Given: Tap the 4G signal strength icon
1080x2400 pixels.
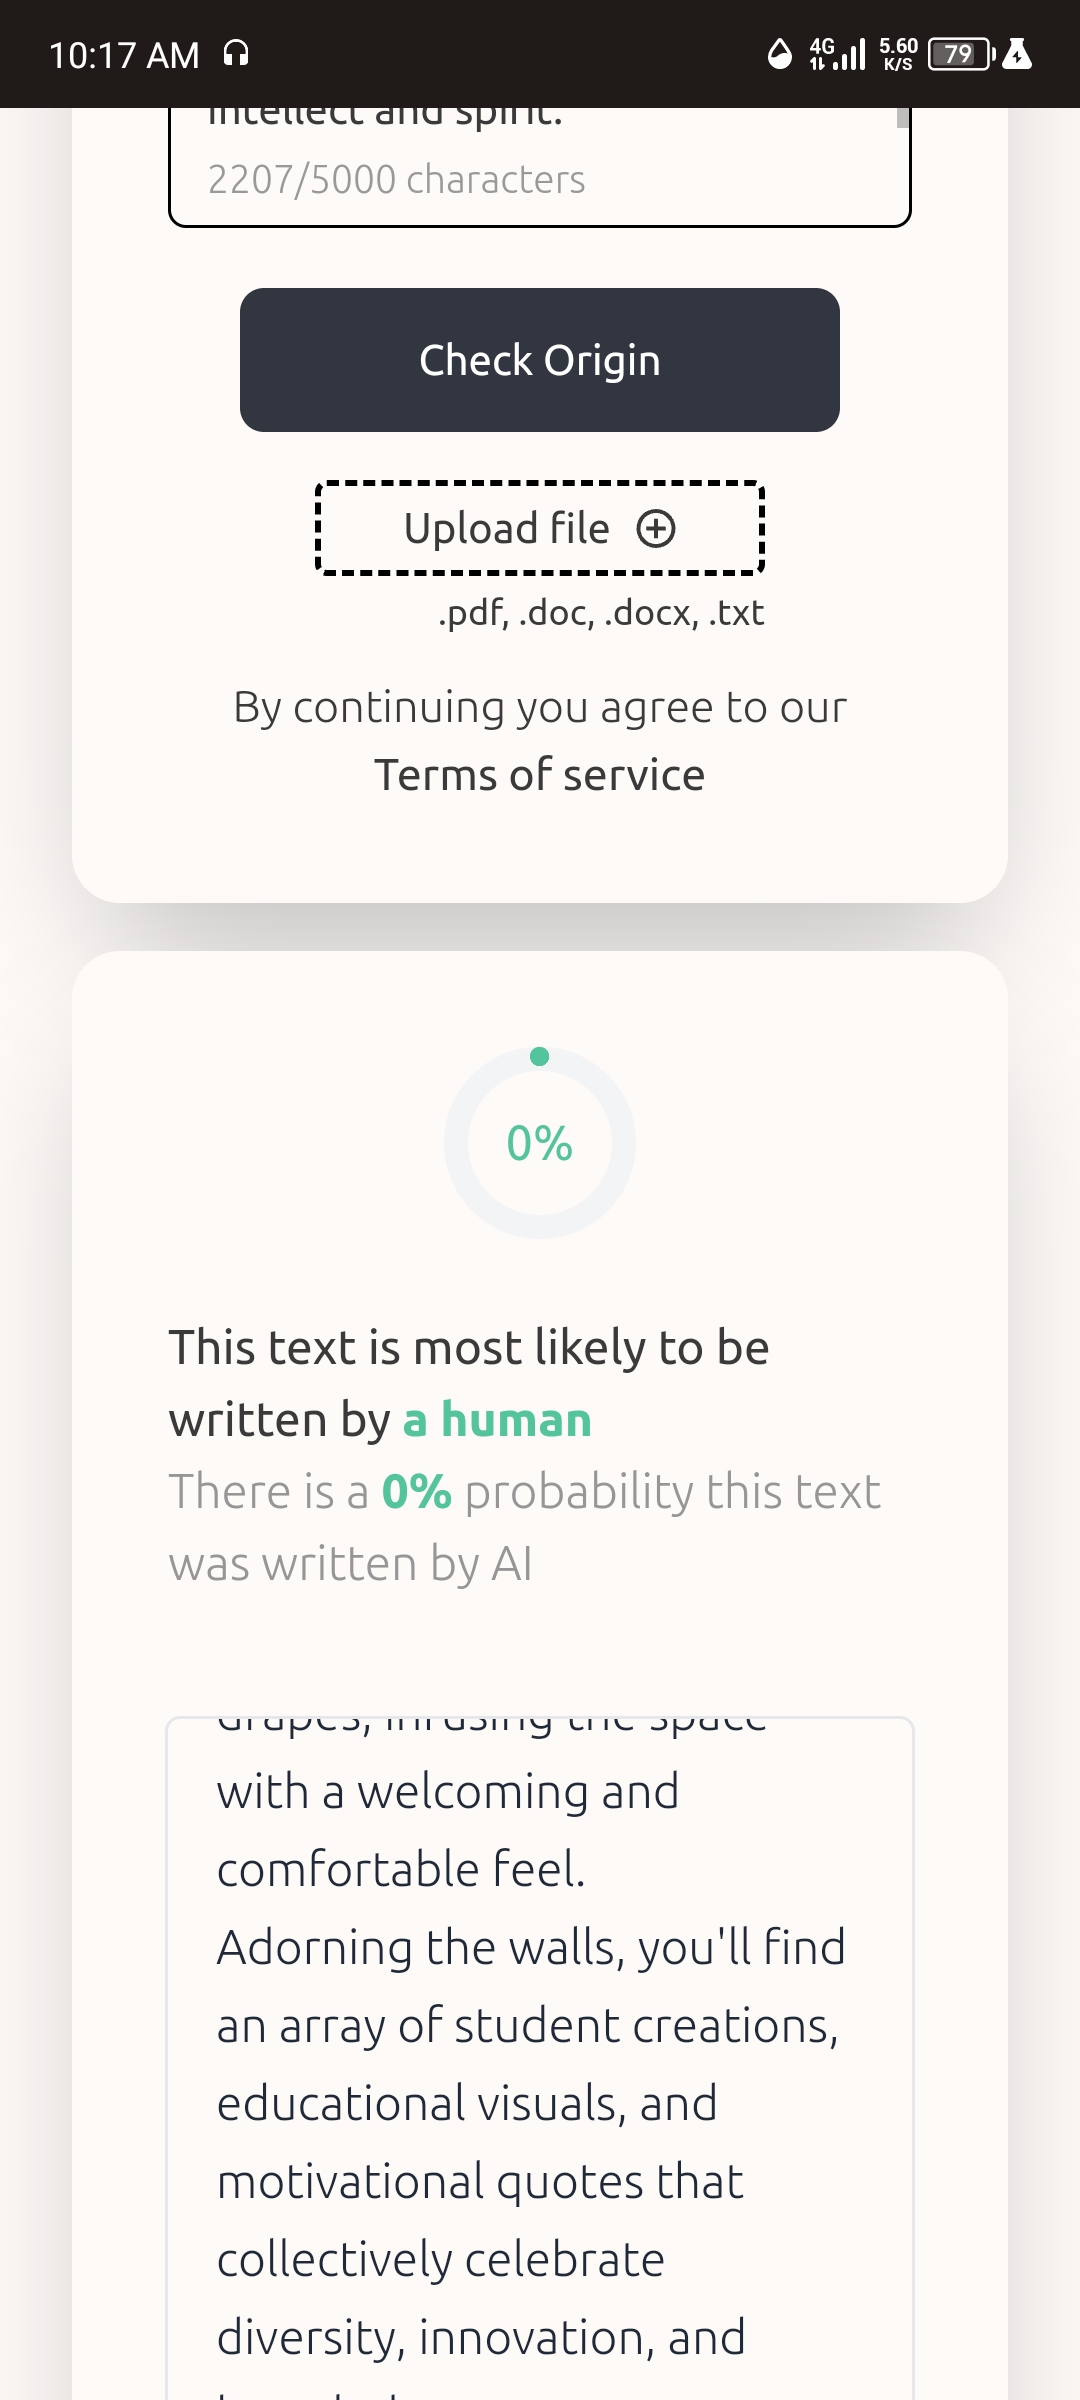Looking at the screenshot, I should pyautogui.click(x=837, y=54).
